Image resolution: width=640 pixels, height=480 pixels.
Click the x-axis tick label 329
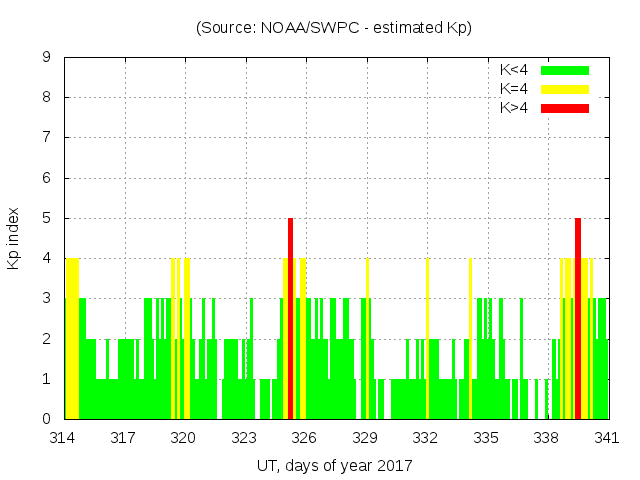tap(365, 437)
